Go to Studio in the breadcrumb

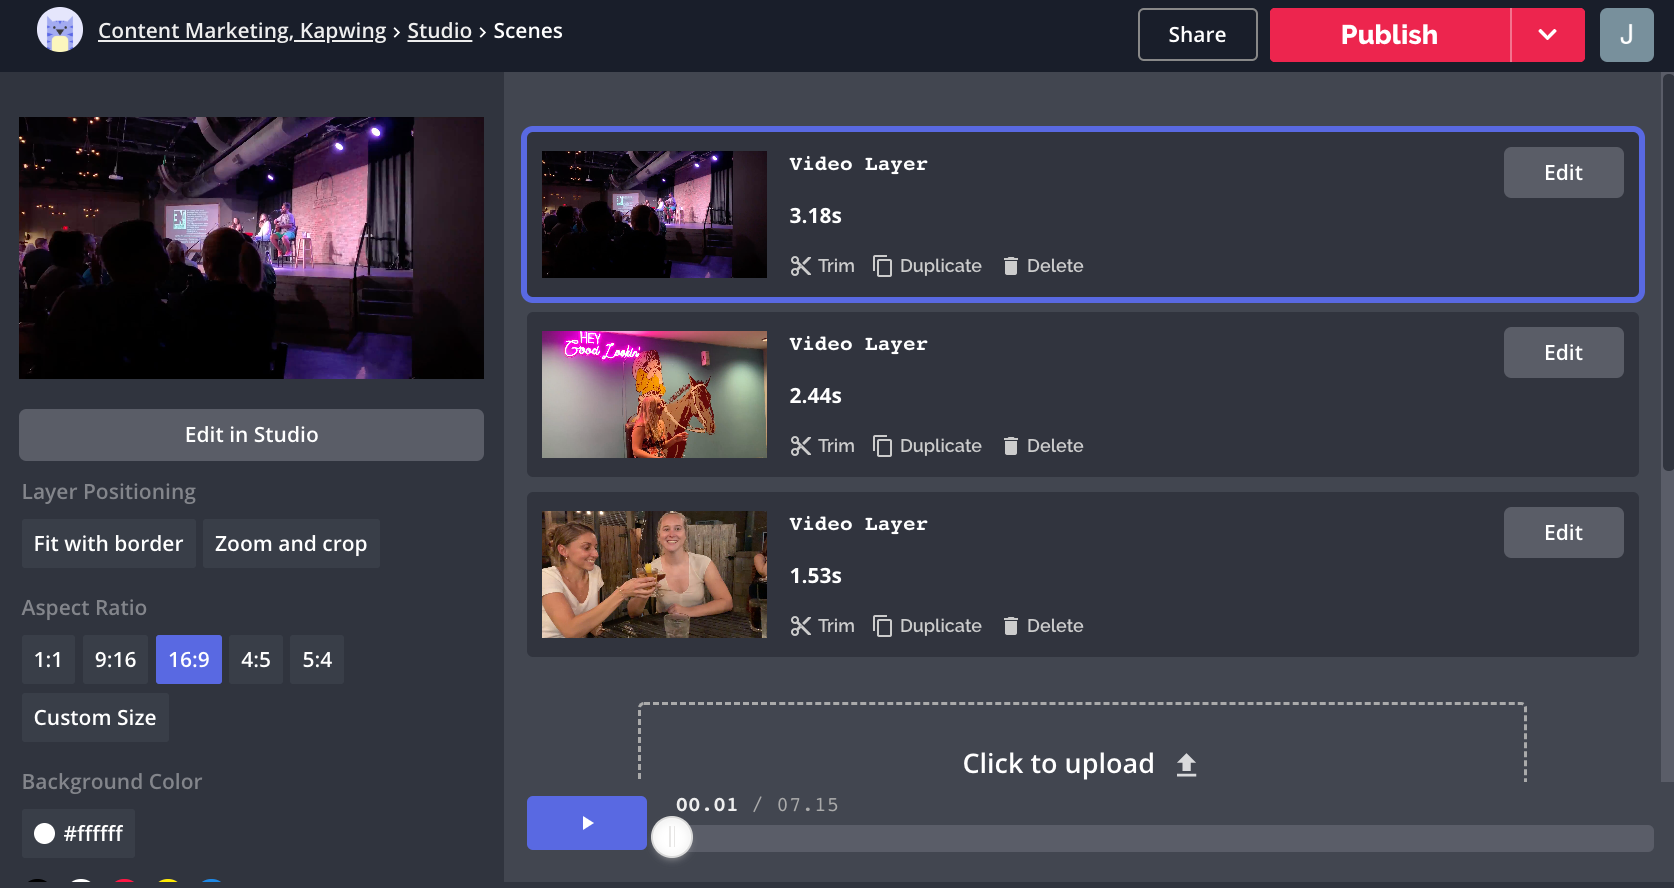click(439, 31)
